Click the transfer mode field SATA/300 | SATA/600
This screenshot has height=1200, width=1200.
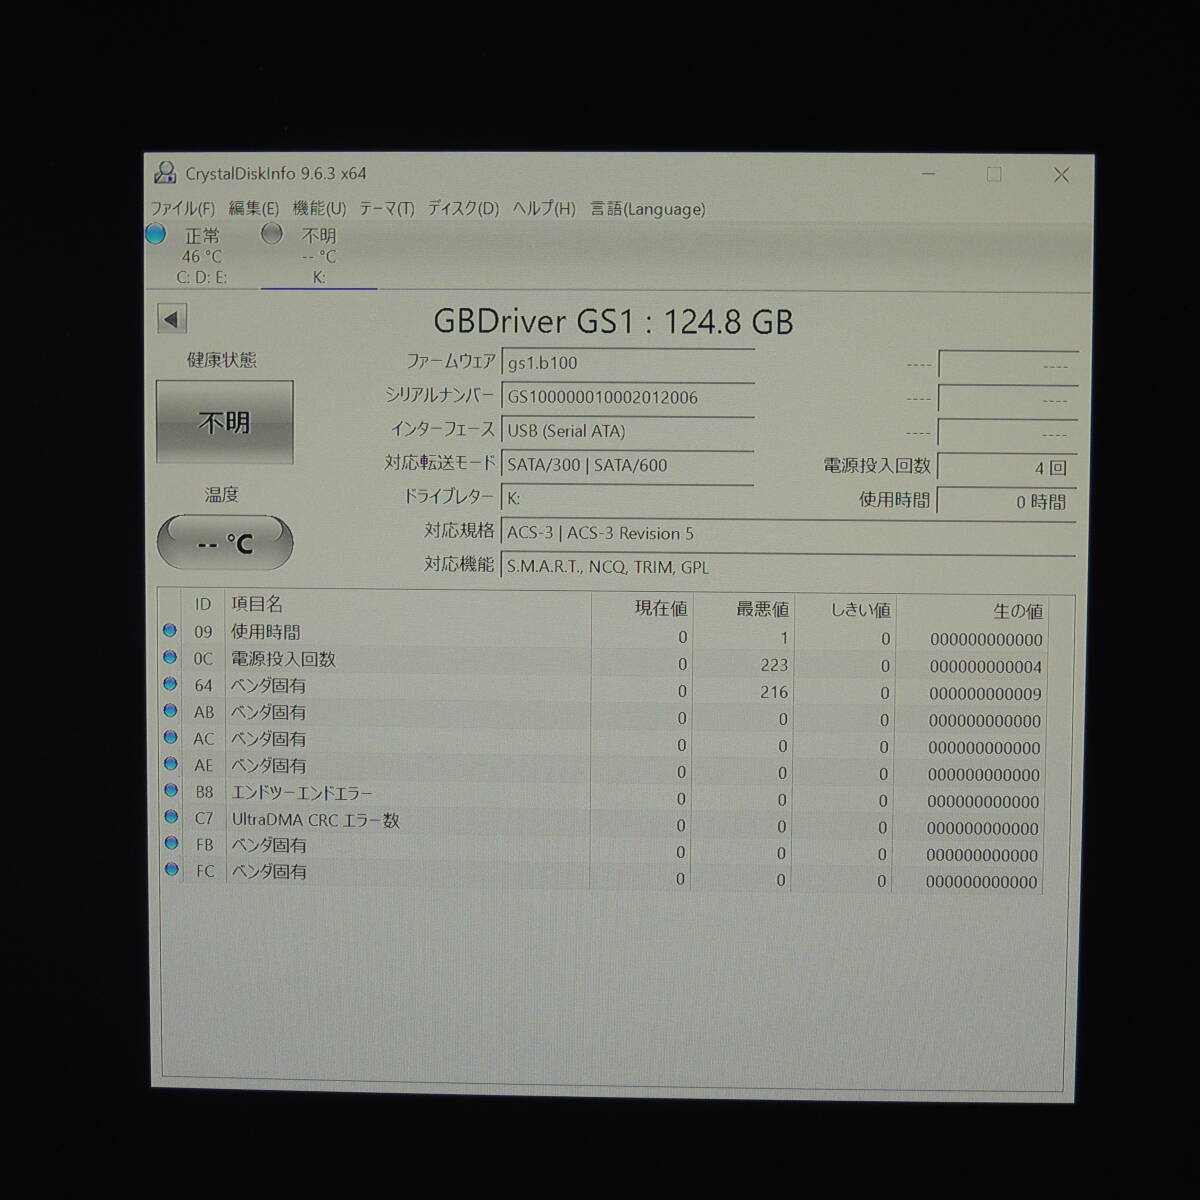(628, 465)
